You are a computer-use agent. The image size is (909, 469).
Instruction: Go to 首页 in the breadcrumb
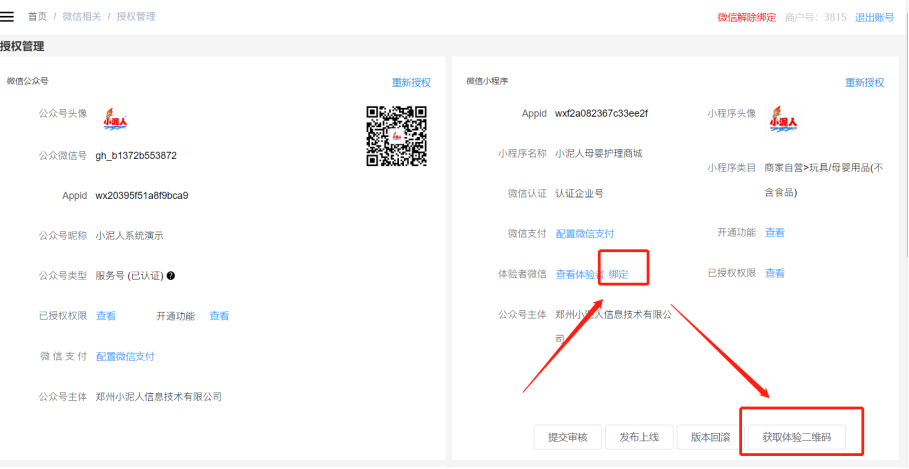[x=37, y=17]
